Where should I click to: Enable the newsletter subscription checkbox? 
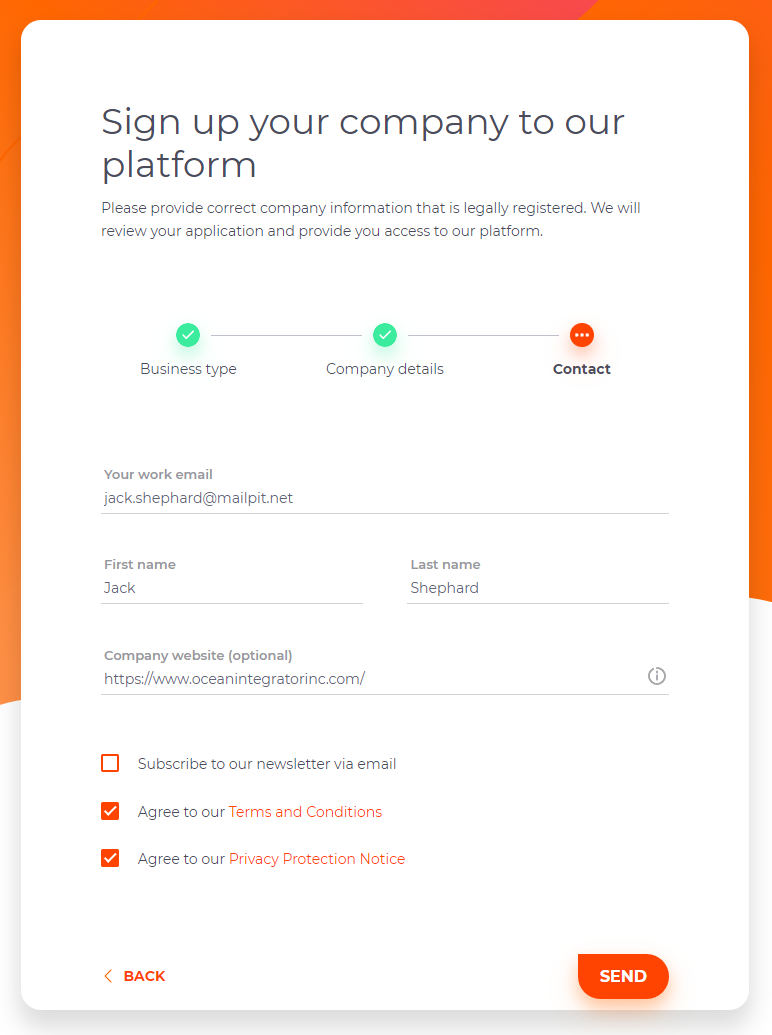tap(110, 763)
